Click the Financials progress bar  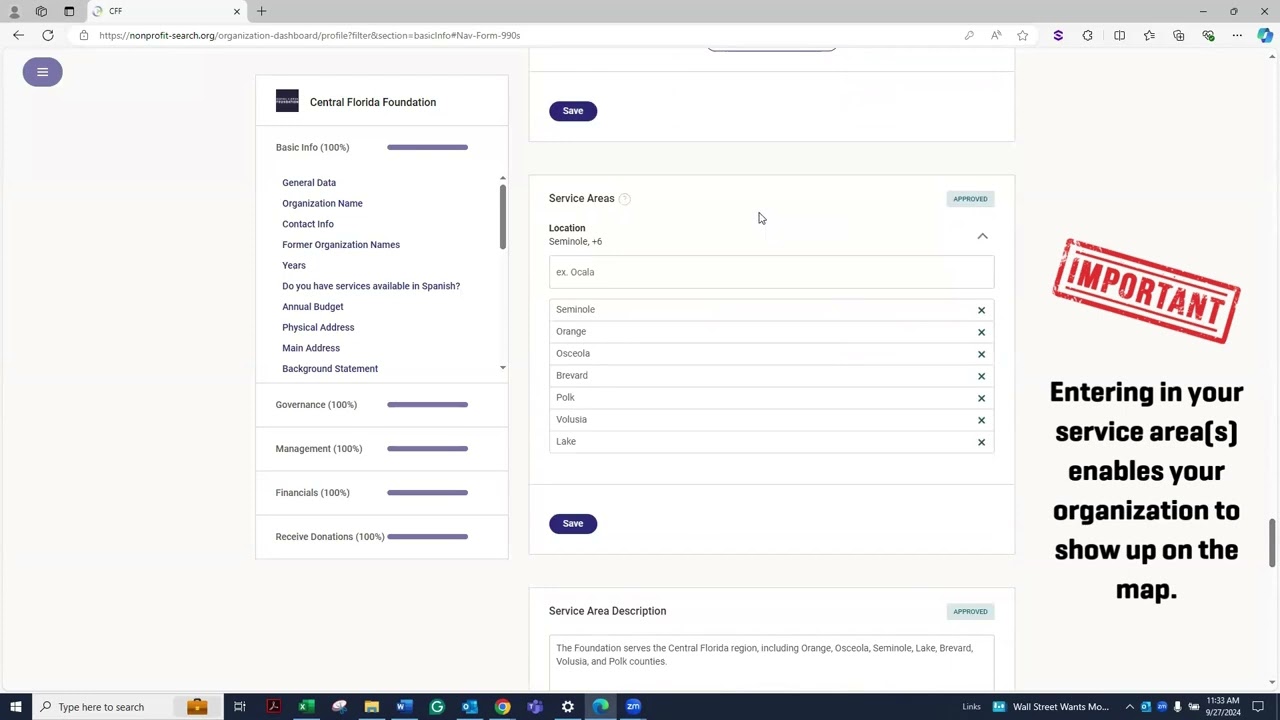[427, 493]
